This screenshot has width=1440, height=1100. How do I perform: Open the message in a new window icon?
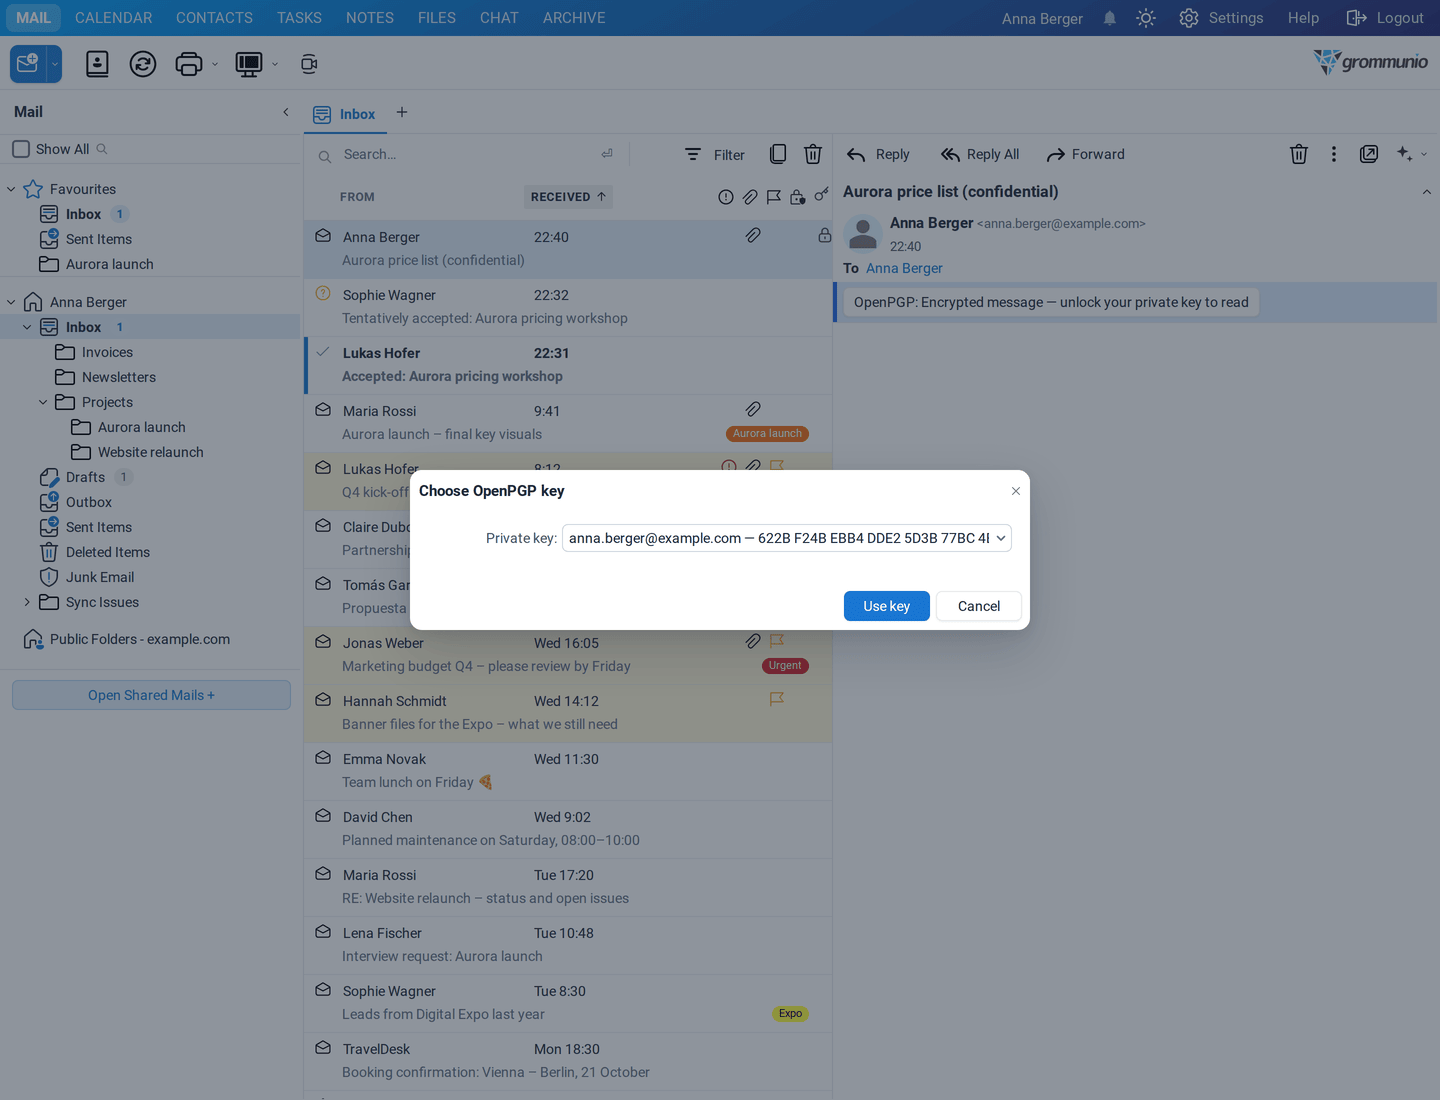pyautogui.click(x=1369, y=154)
